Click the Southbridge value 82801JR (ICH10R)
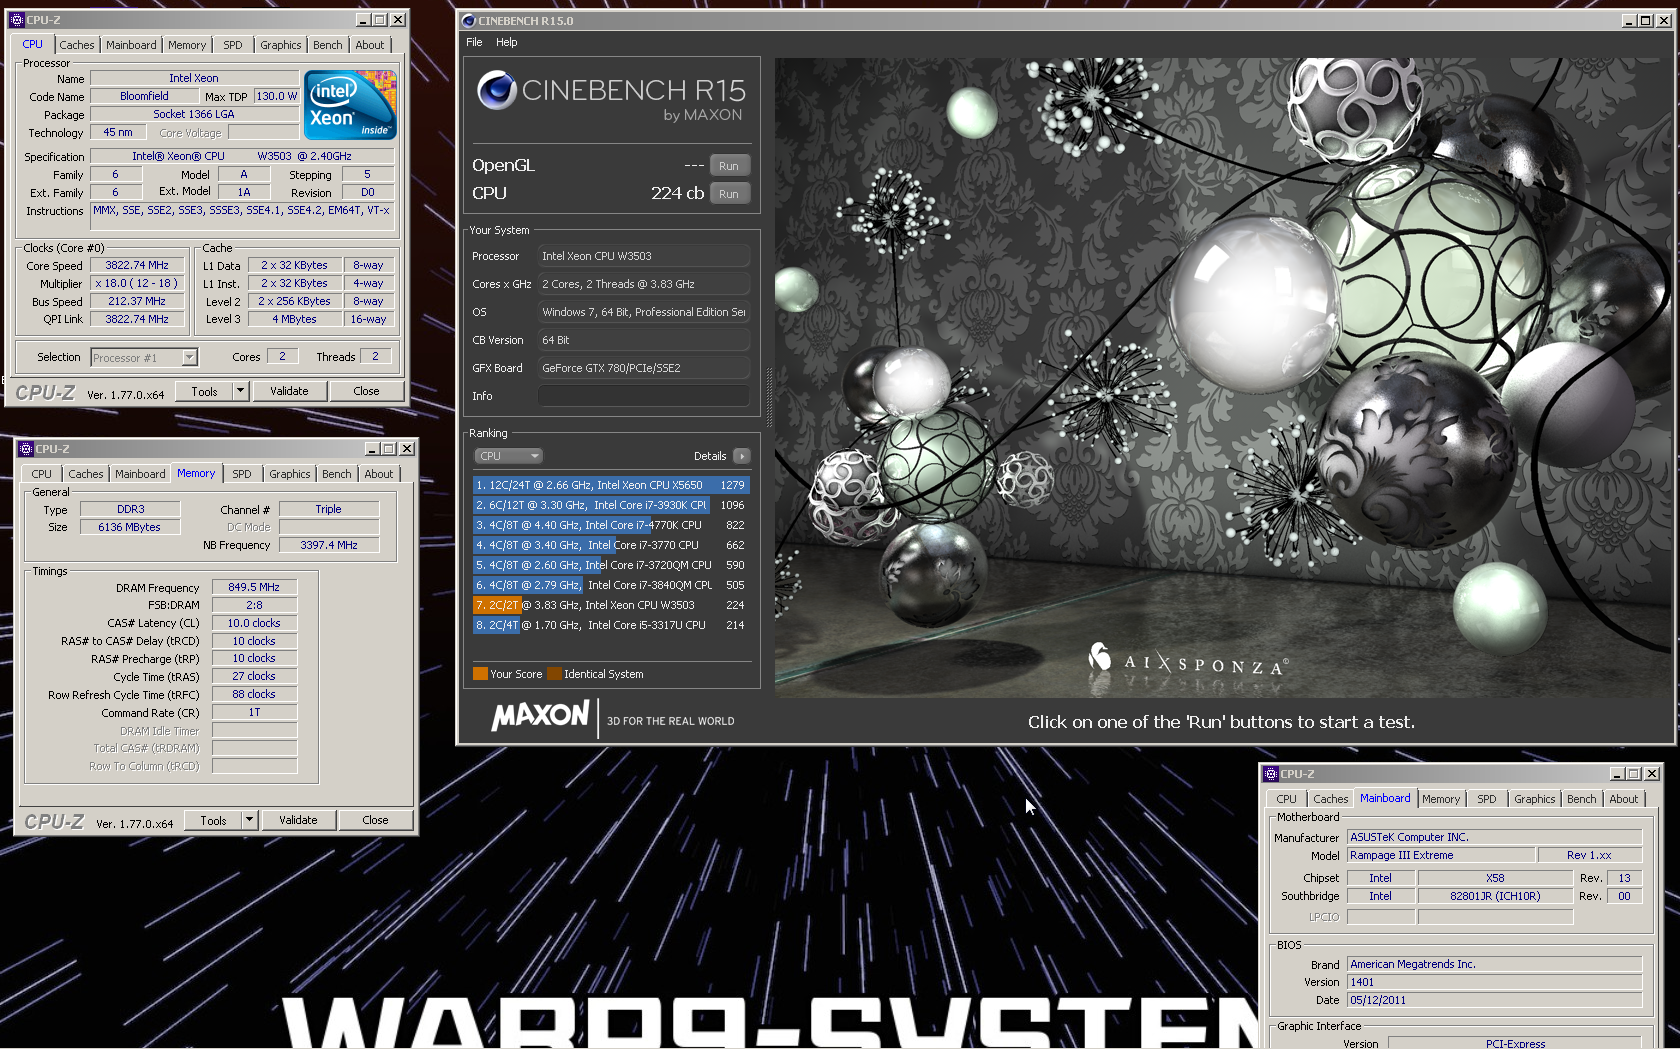This screenshot has height=1050, width=1680. [x=1495, y=896]
